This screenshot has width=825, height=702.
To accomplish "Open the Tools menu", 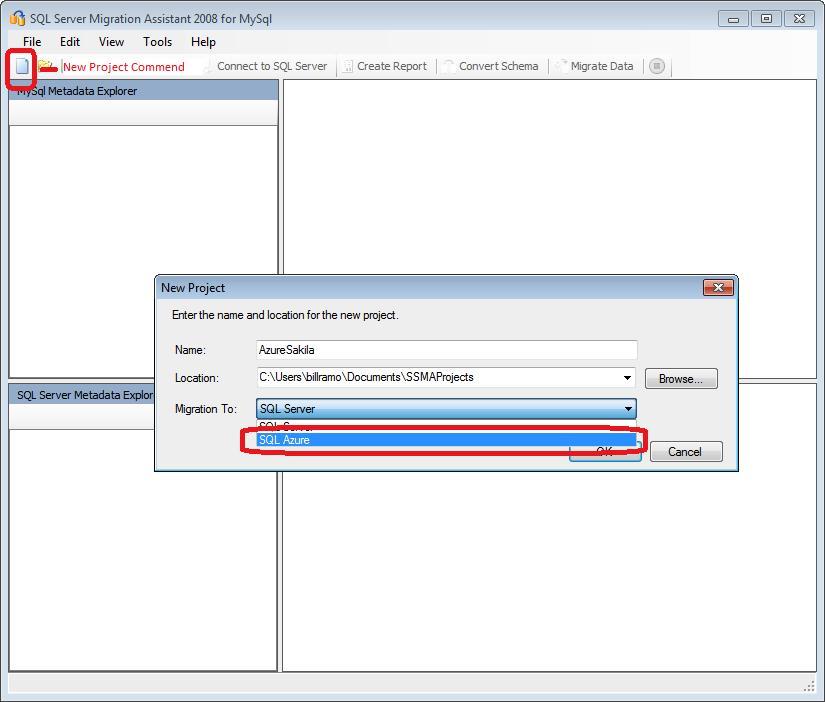I will coord(156,42).
